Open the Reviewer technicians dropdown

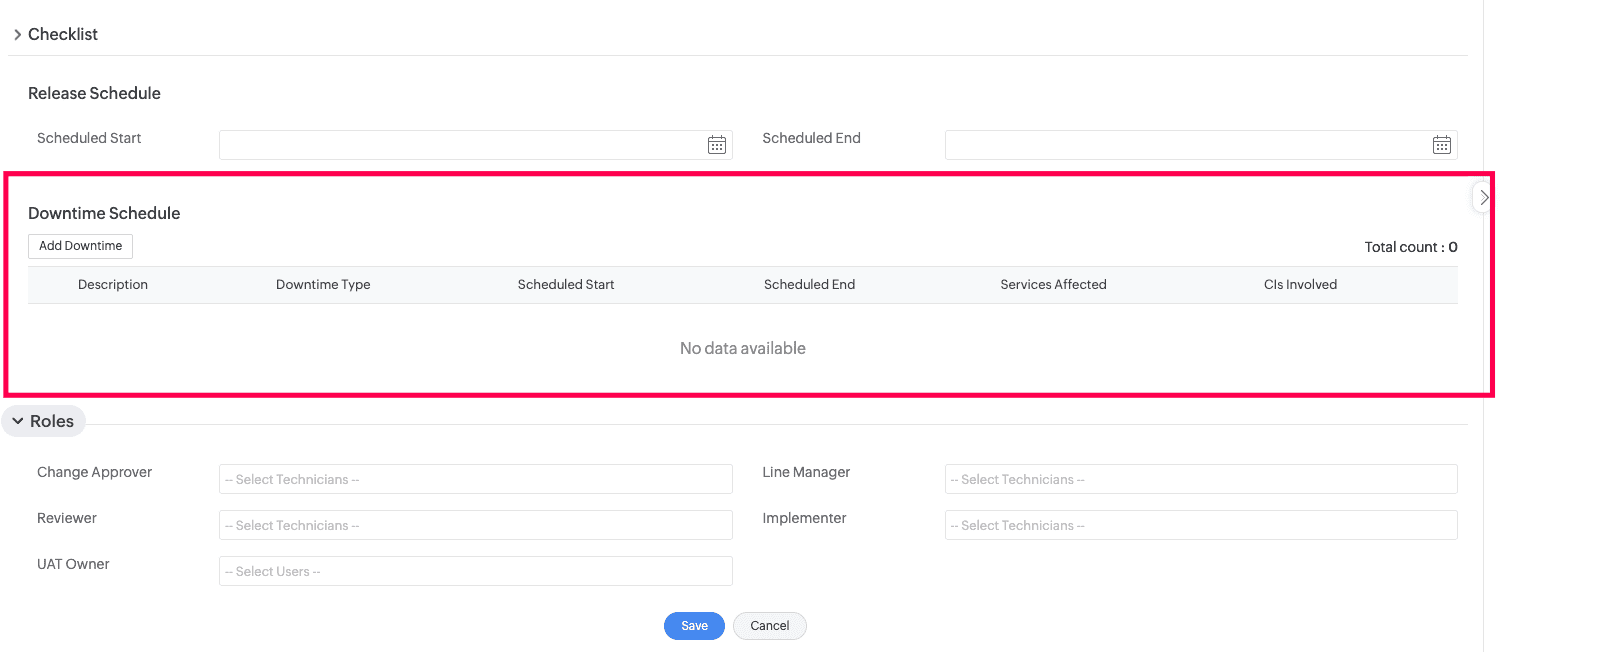[475, 525]
